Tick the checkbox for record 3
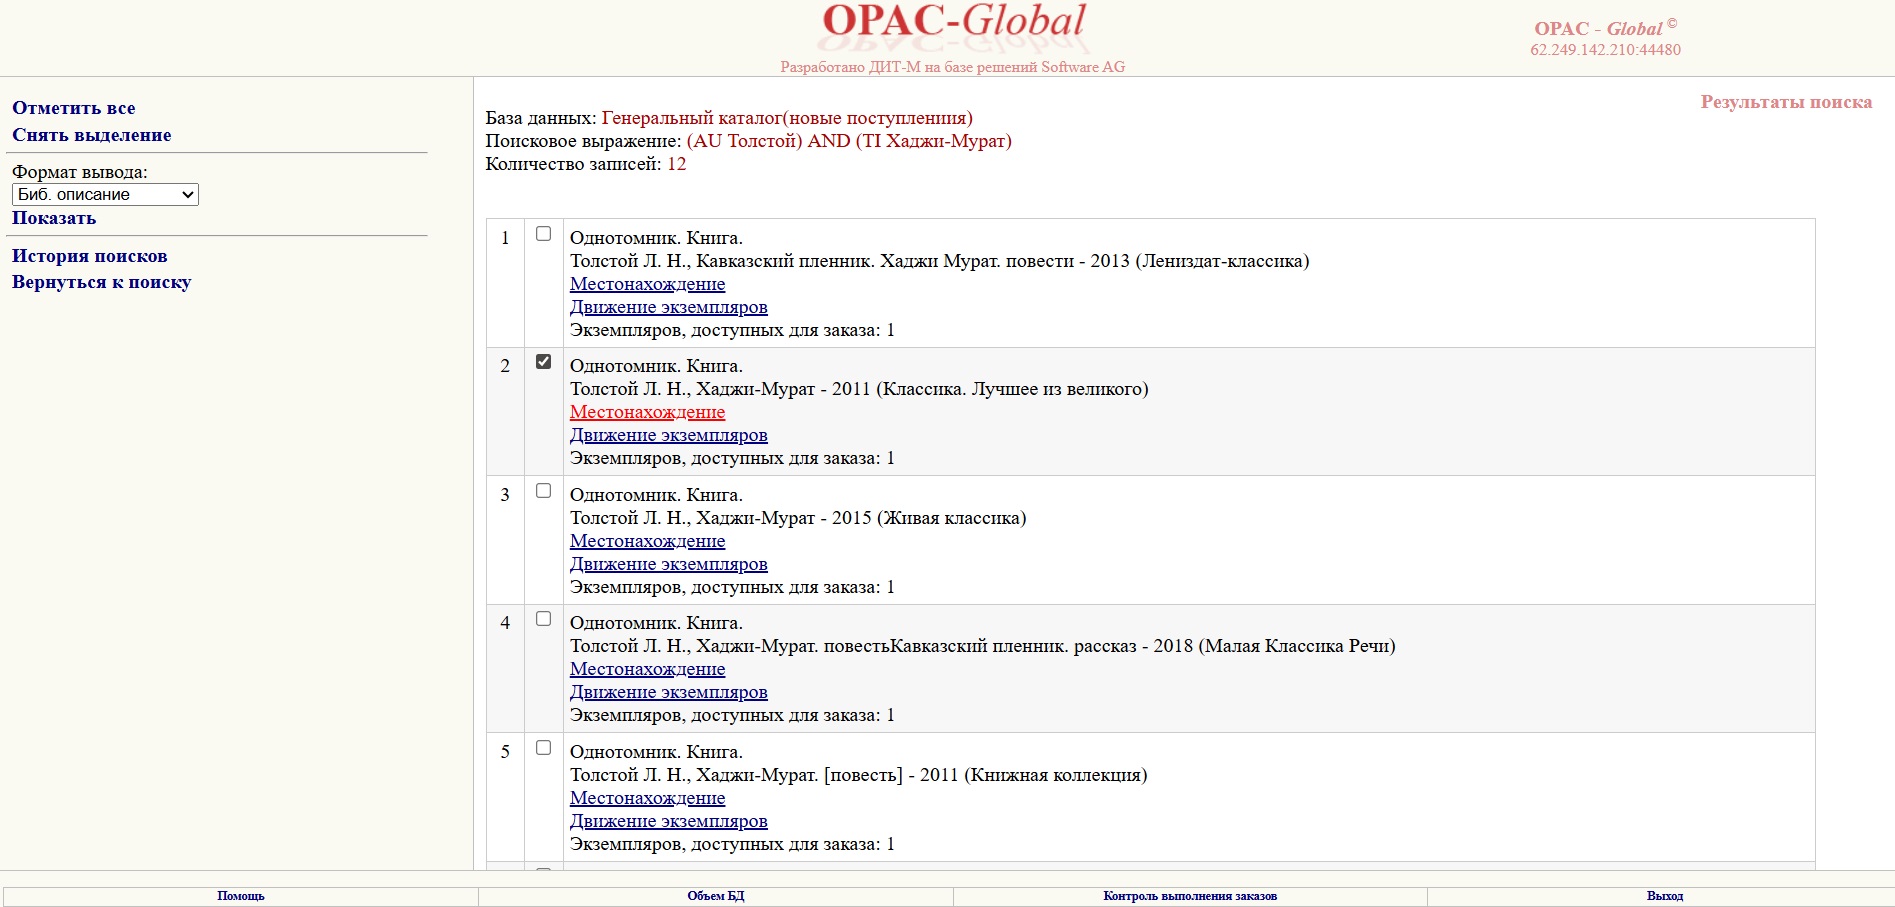 (543, 491)
